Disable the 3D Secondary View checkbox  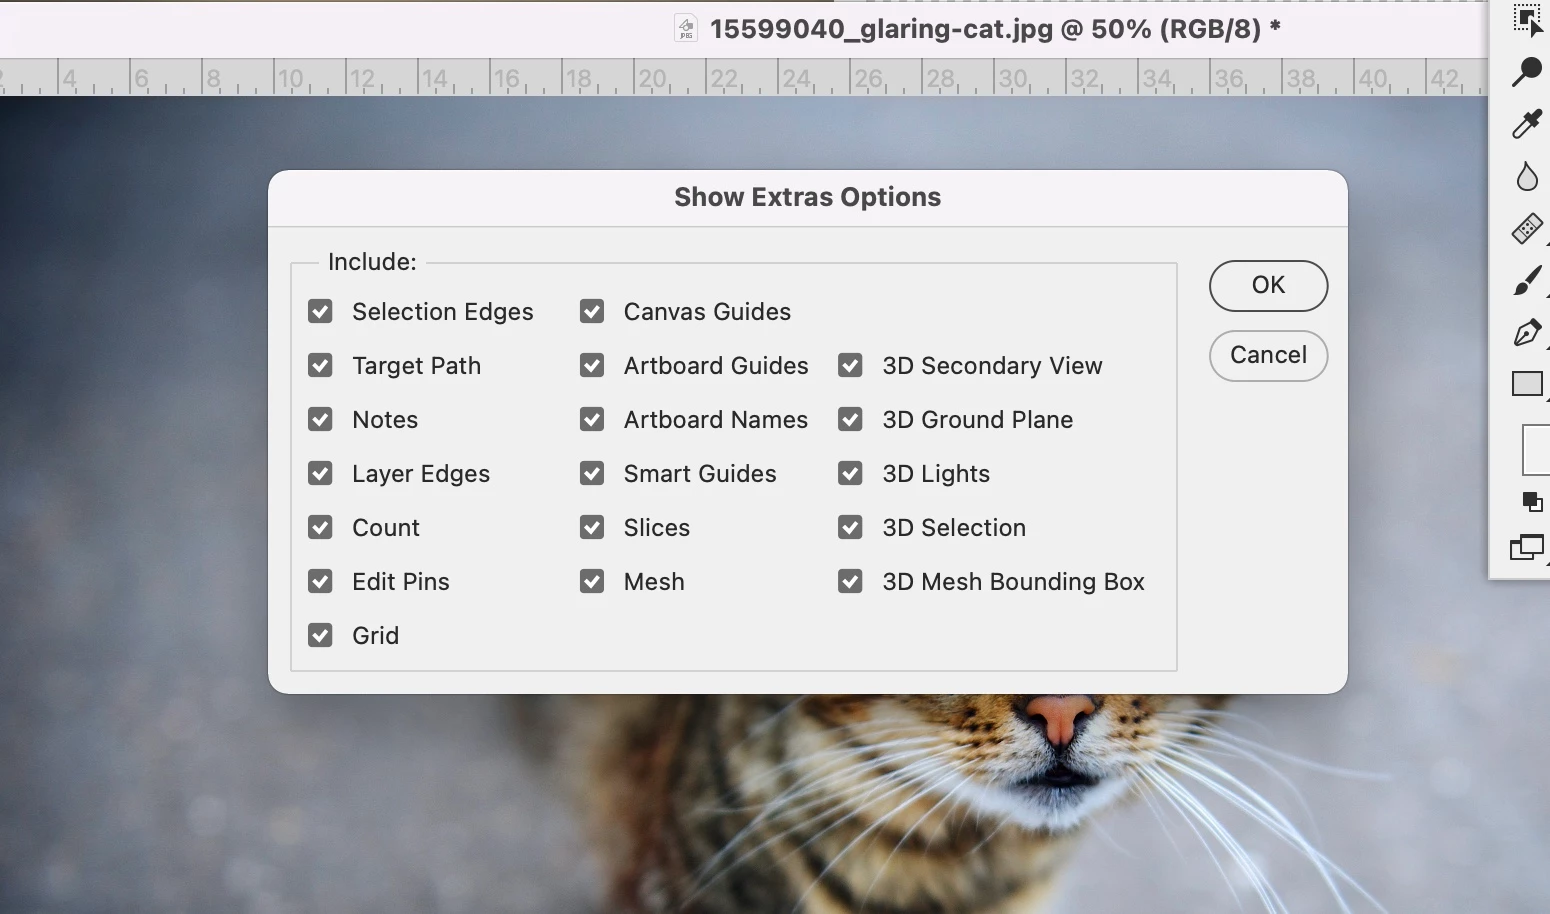[850, 366]
